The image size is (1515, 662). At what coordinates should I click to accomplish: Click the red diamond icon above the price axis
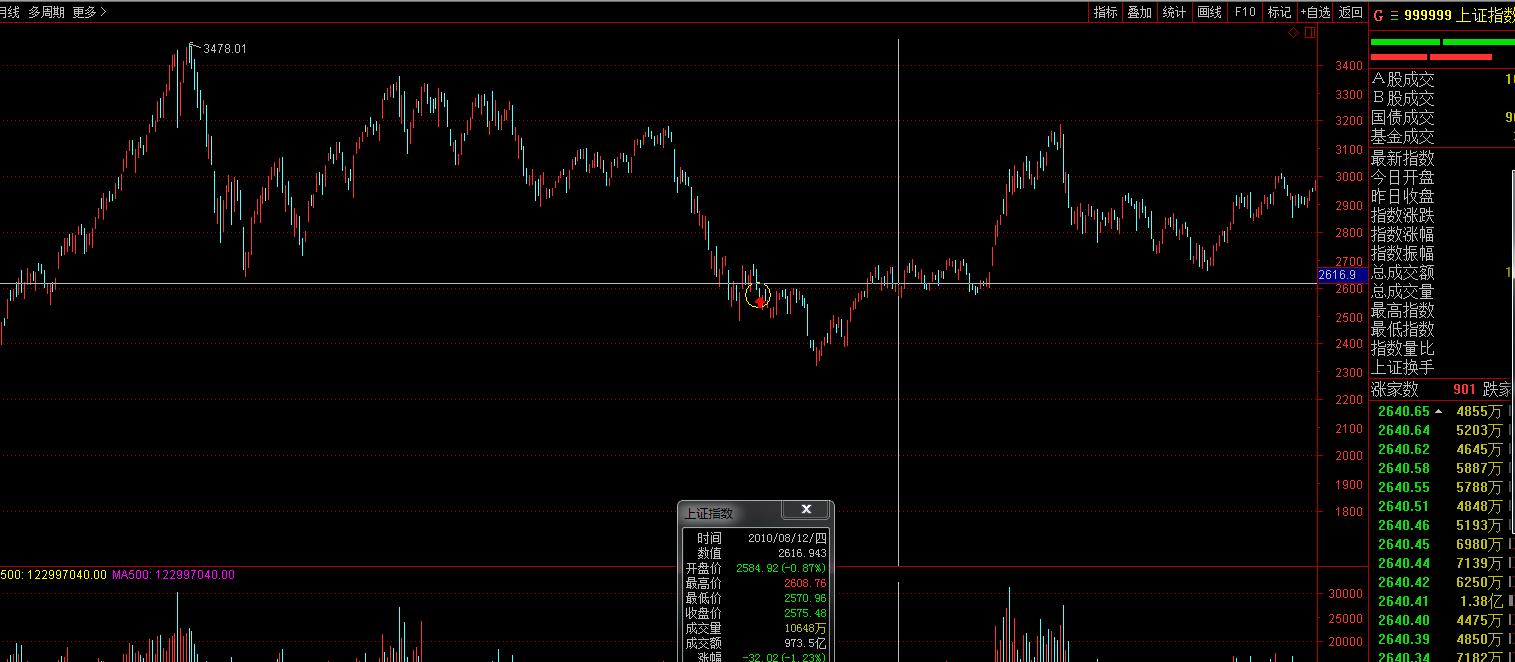[1293, 33]
